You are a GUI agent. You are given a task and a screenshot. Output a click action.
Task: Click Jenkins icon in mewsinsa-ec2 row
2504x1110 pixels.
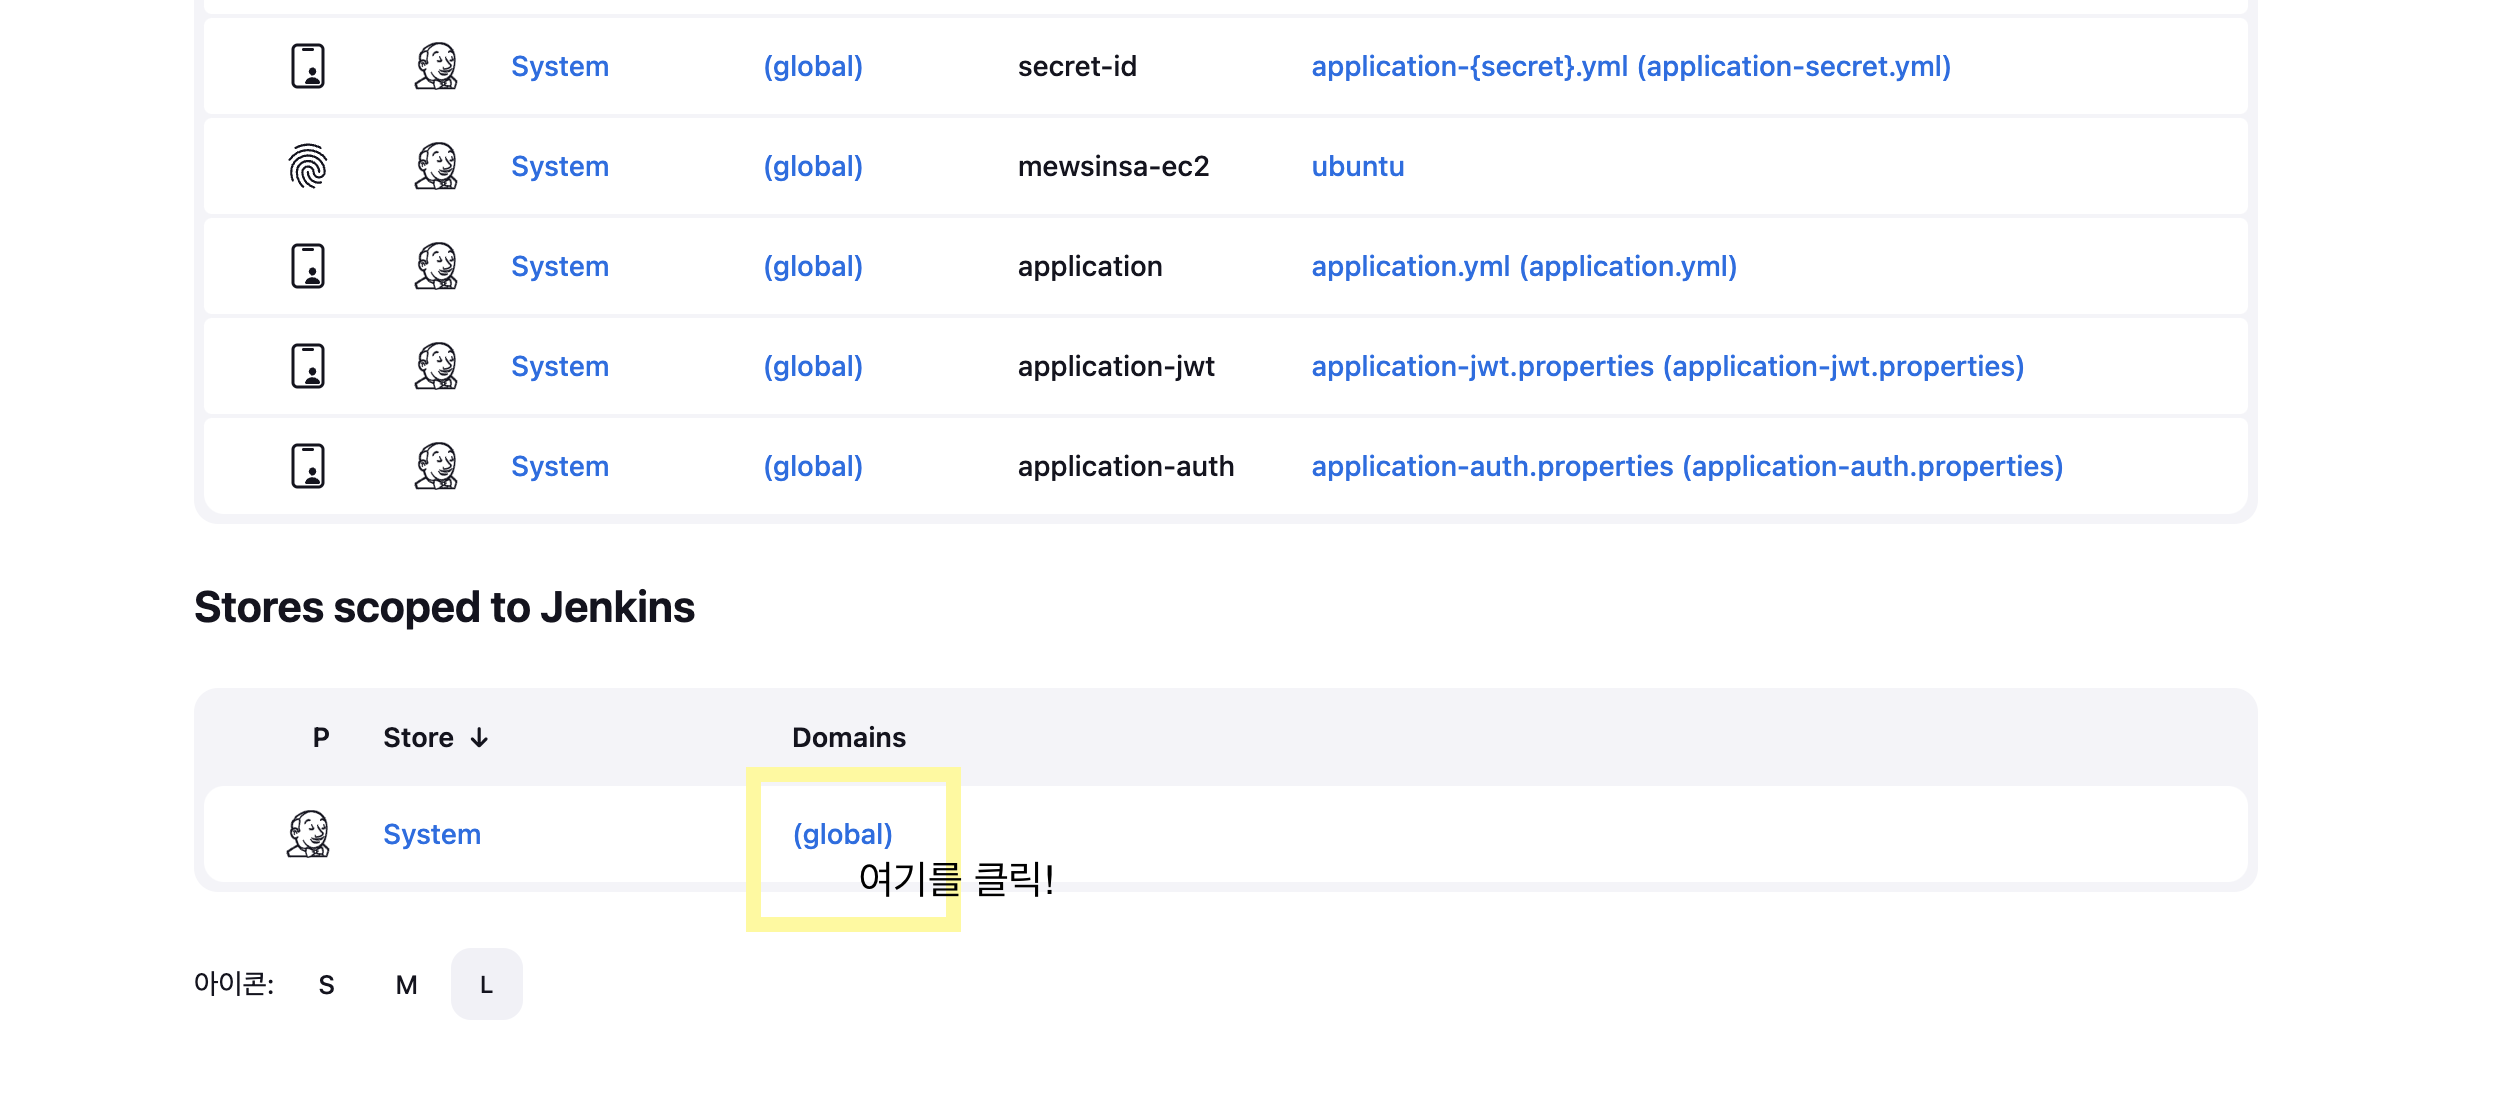tap(436, 166)
